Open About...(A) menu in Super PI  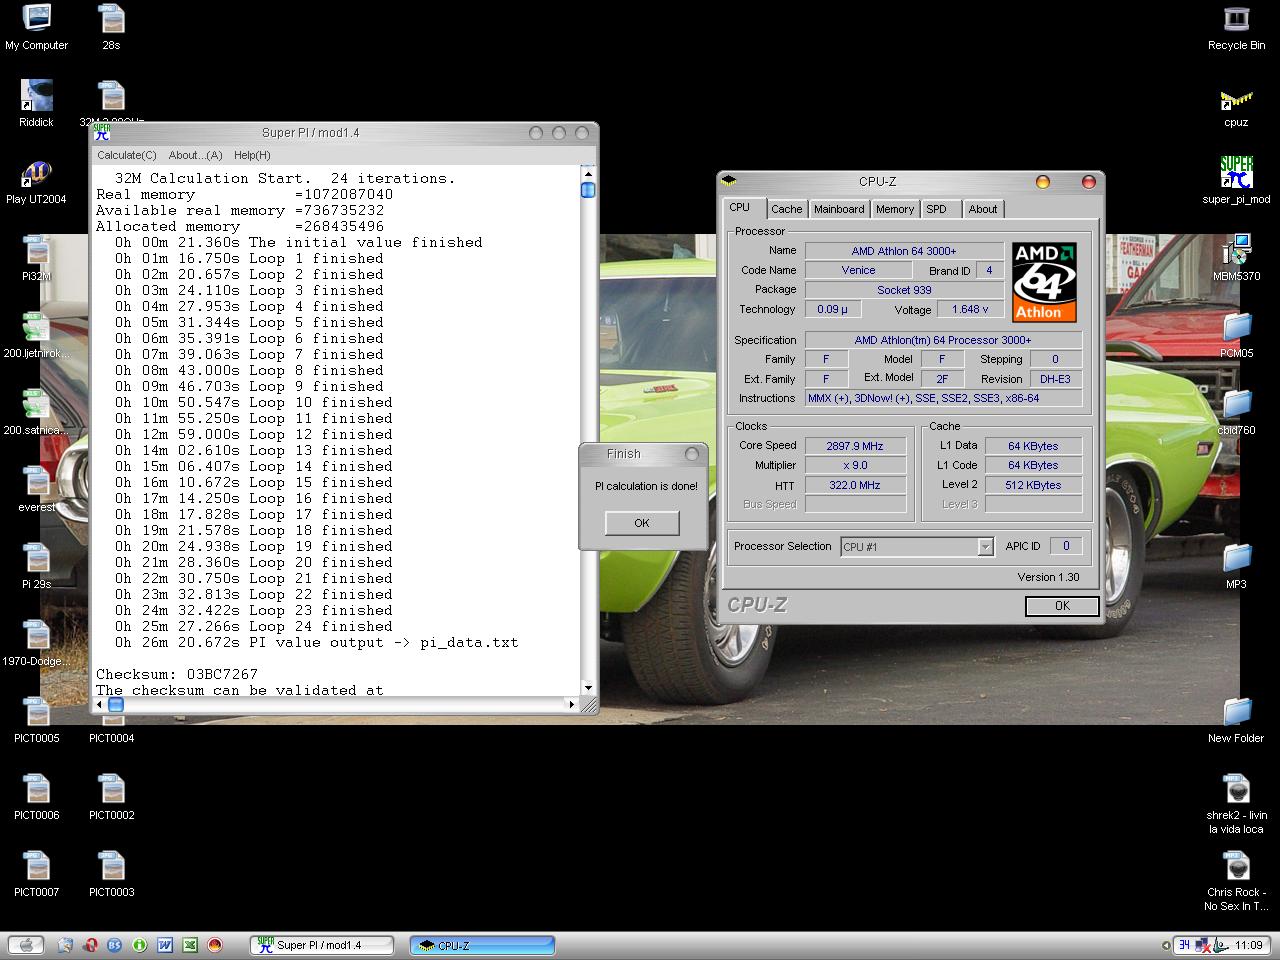click(195, 155)
